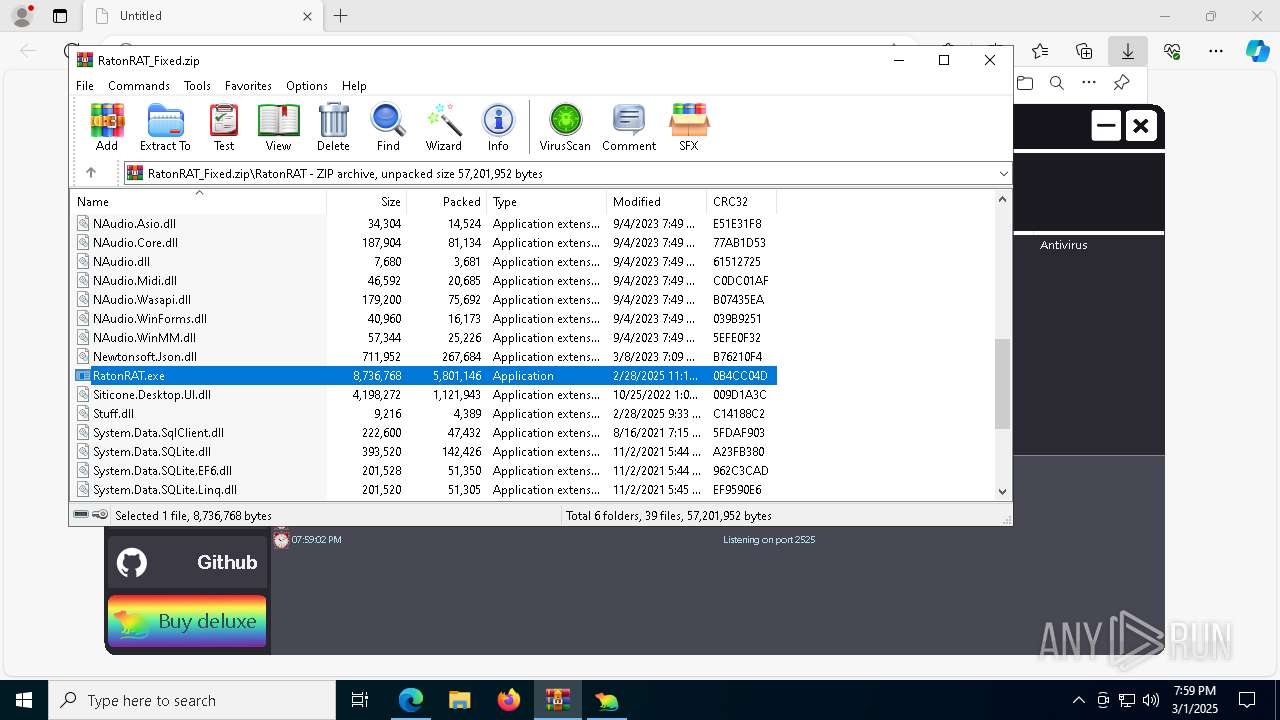Open the Tools menu
The height and width of the screenshot is (720, 1280).
197,86
